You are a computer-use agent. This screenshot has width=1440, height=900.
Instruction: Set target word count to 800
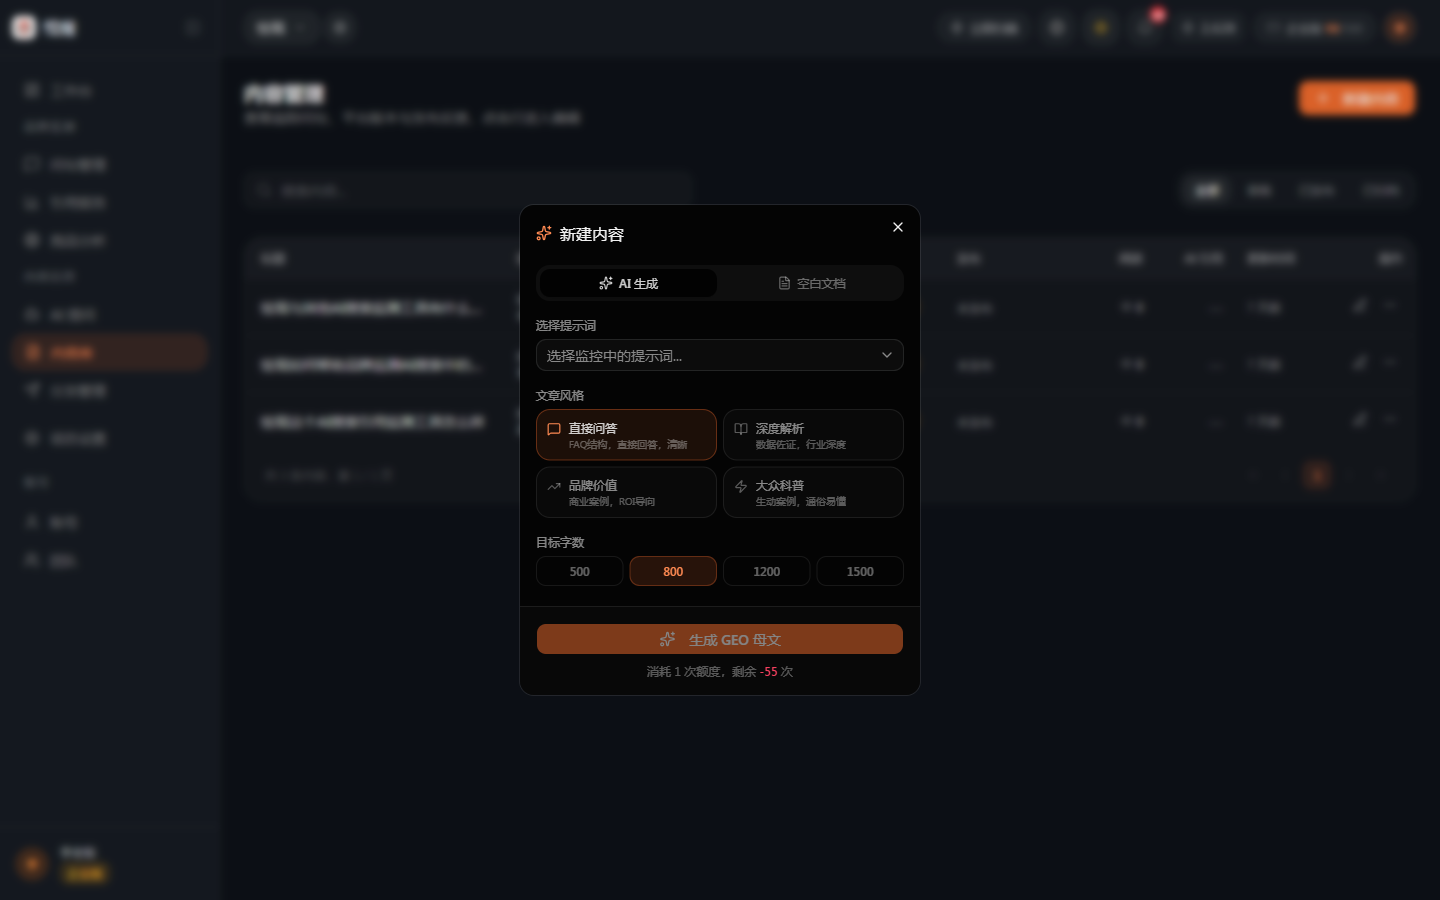673,571
